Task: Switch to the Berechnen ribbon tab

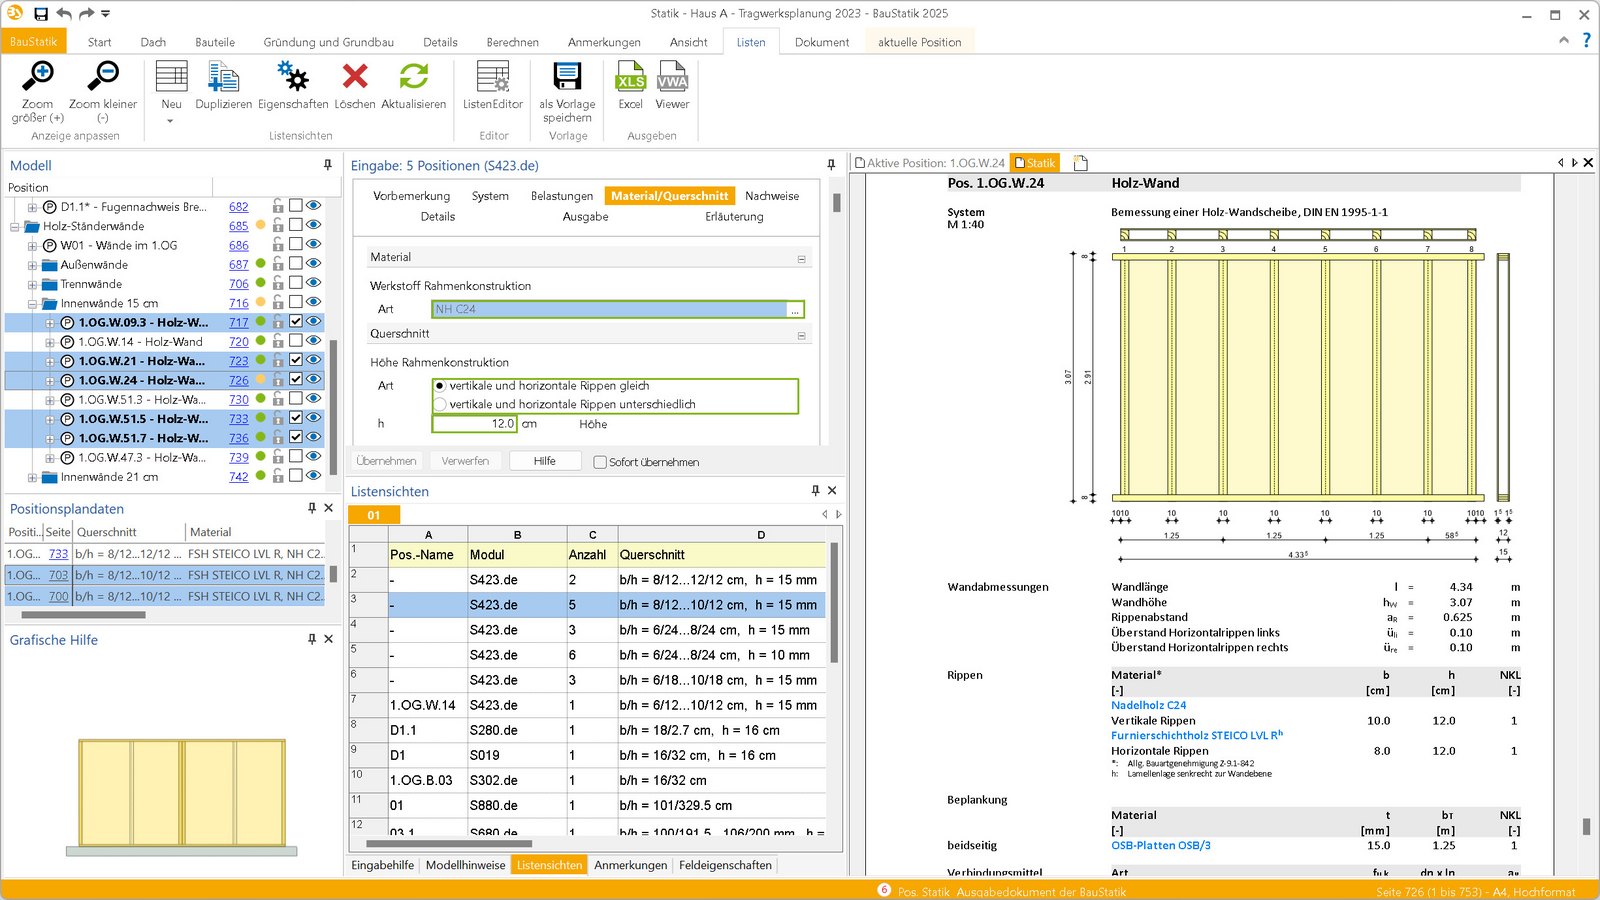Action: pos(511,42)
